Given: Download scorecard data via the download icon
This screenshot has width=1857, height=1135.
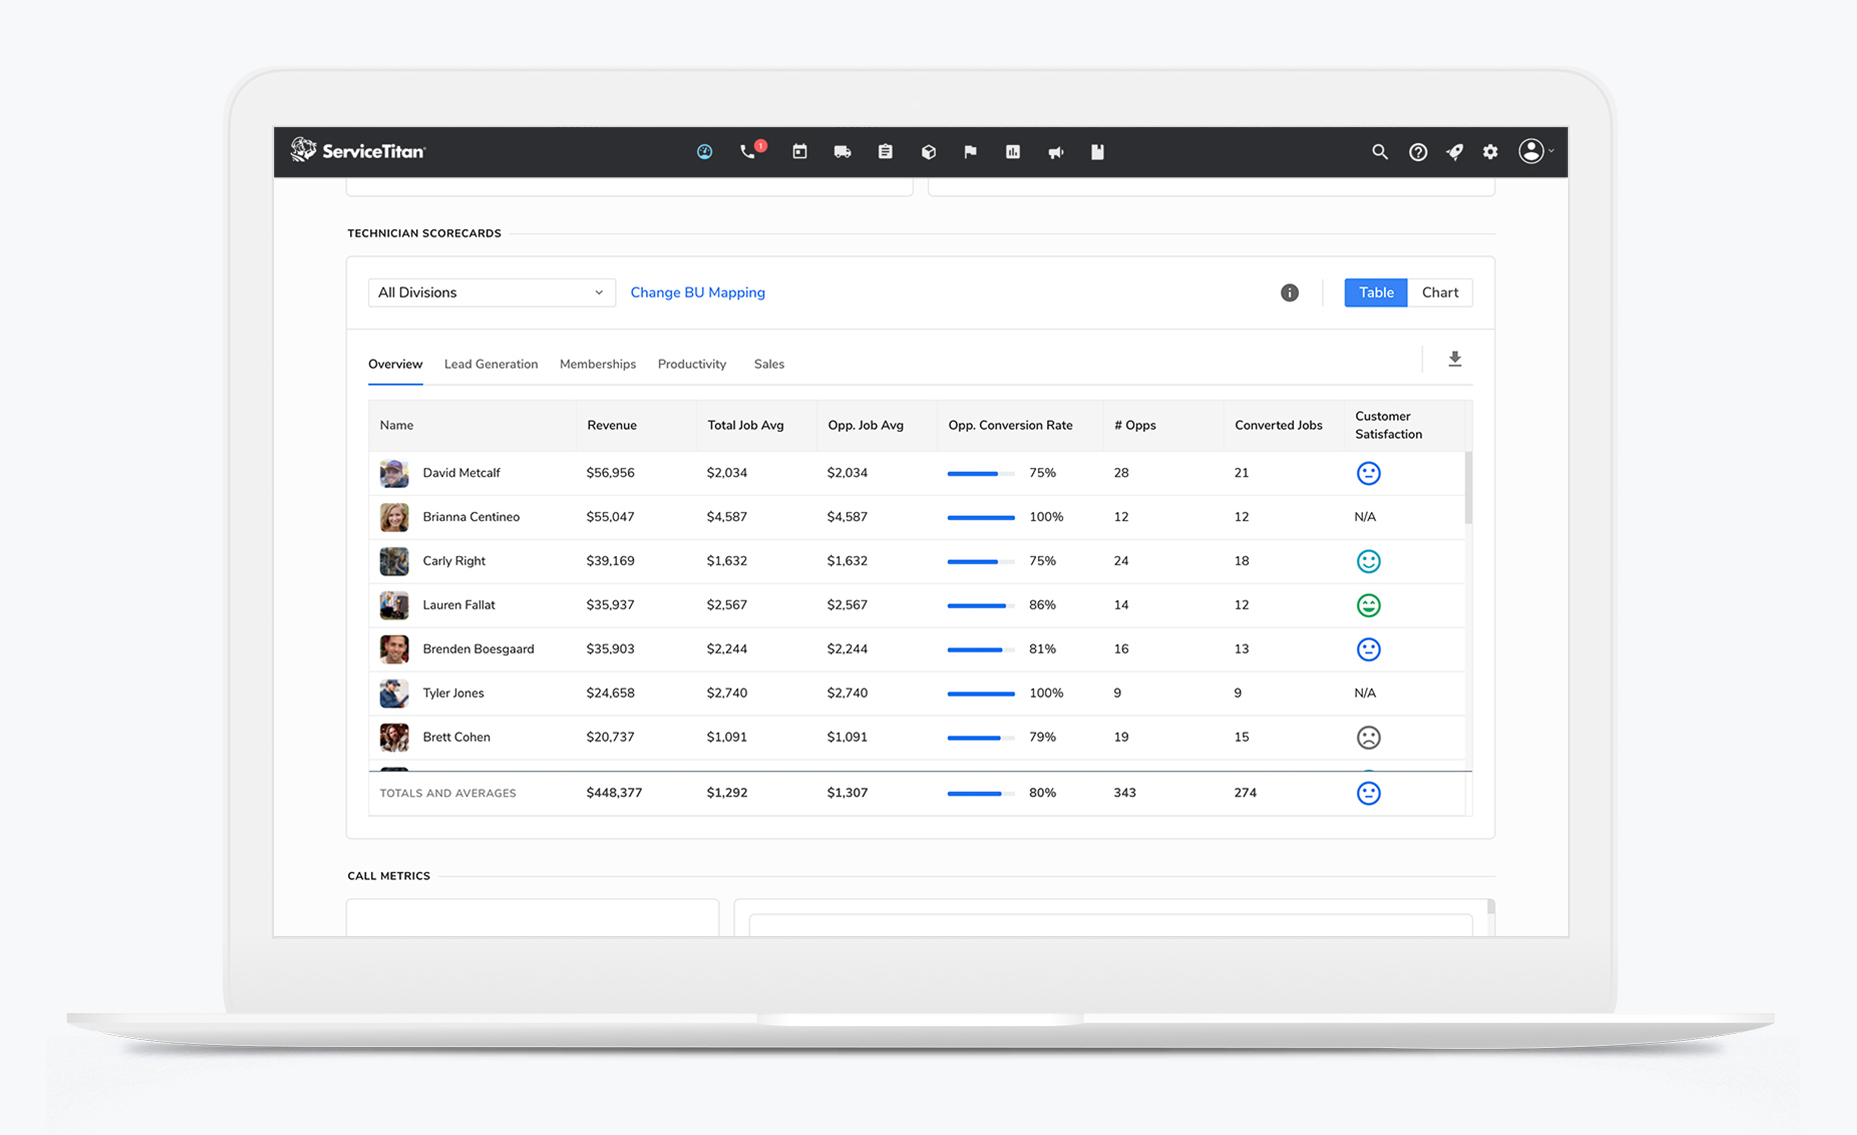Looking at the screenshot, I should [1455, 358].
